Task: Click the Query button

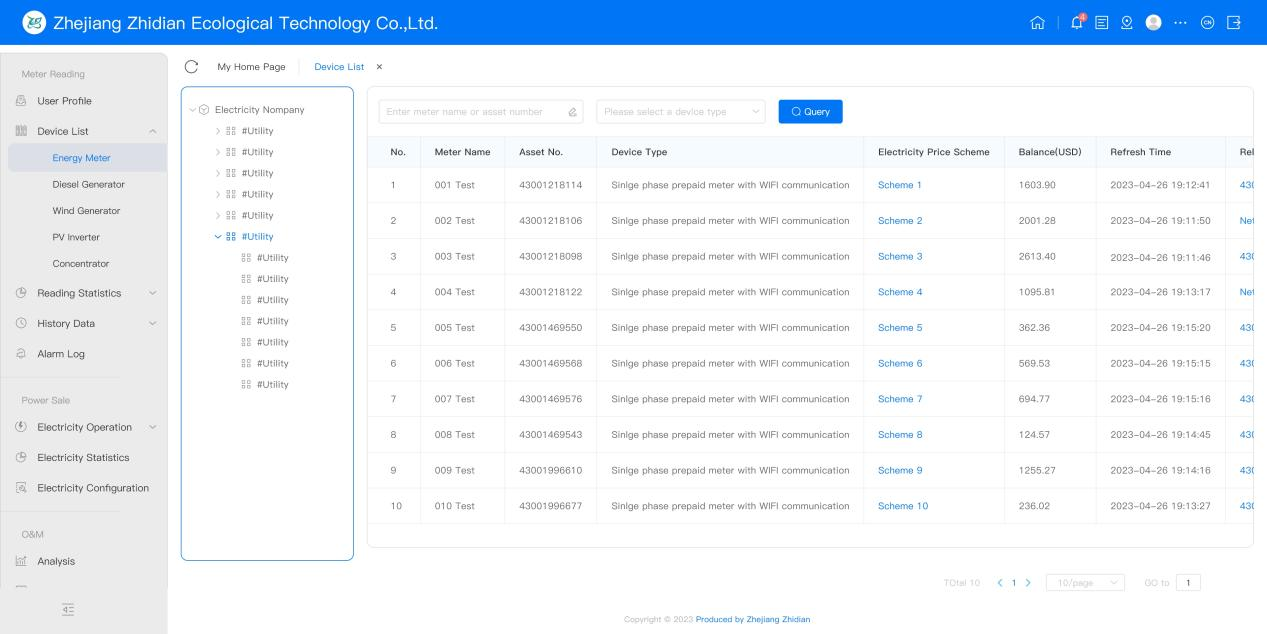Action: (x=810, y=112)
